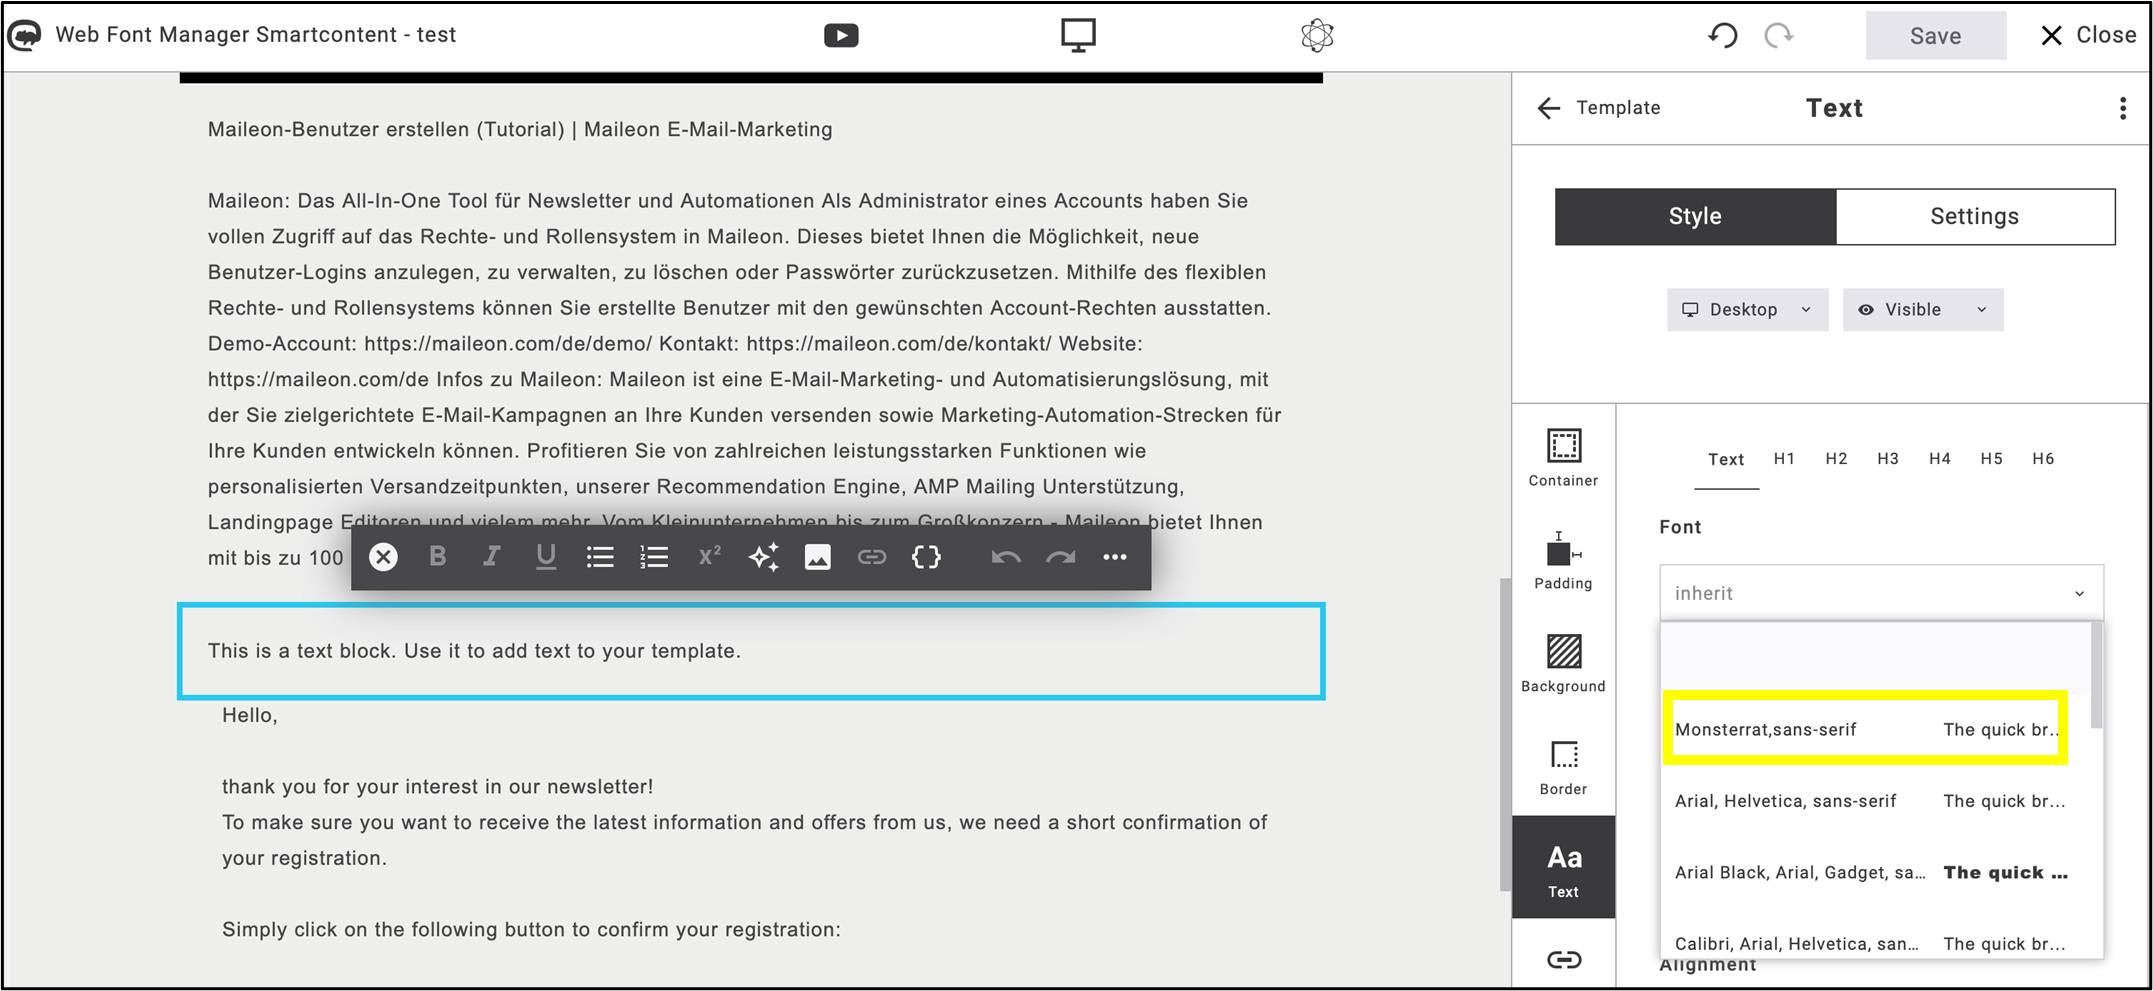Apply superscript formatting
This screenshot has width=2153, height=991.
[x=709, y=556]
